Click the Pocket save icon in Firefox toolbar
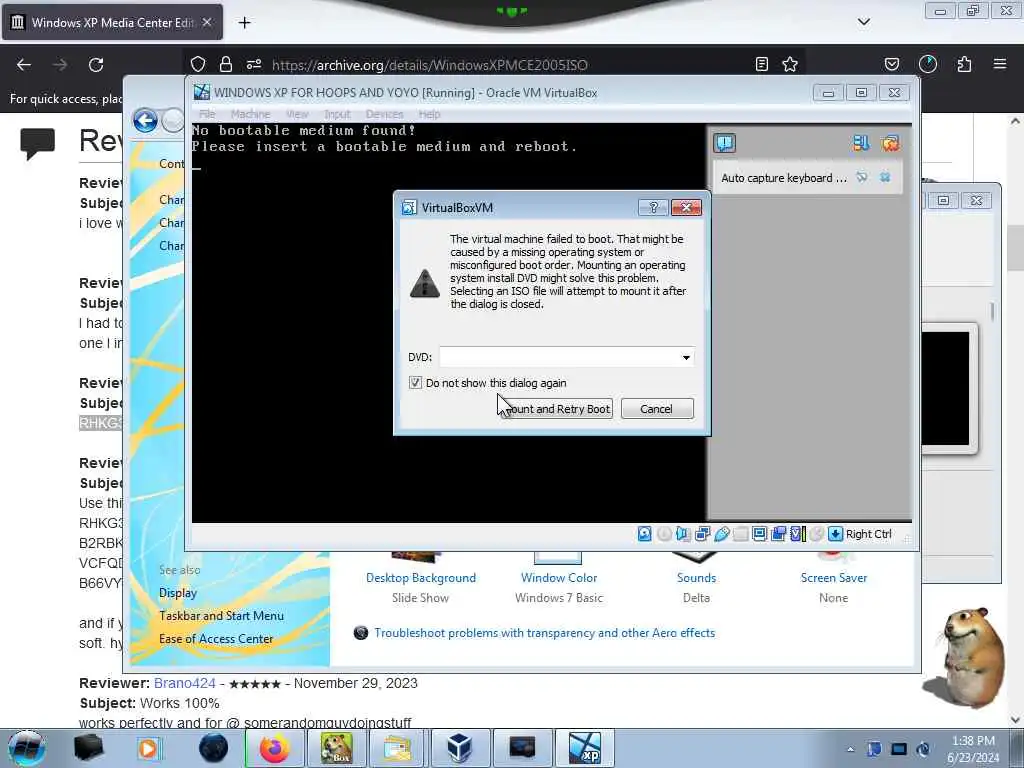The image size is (1024, 768). (891, 64)
